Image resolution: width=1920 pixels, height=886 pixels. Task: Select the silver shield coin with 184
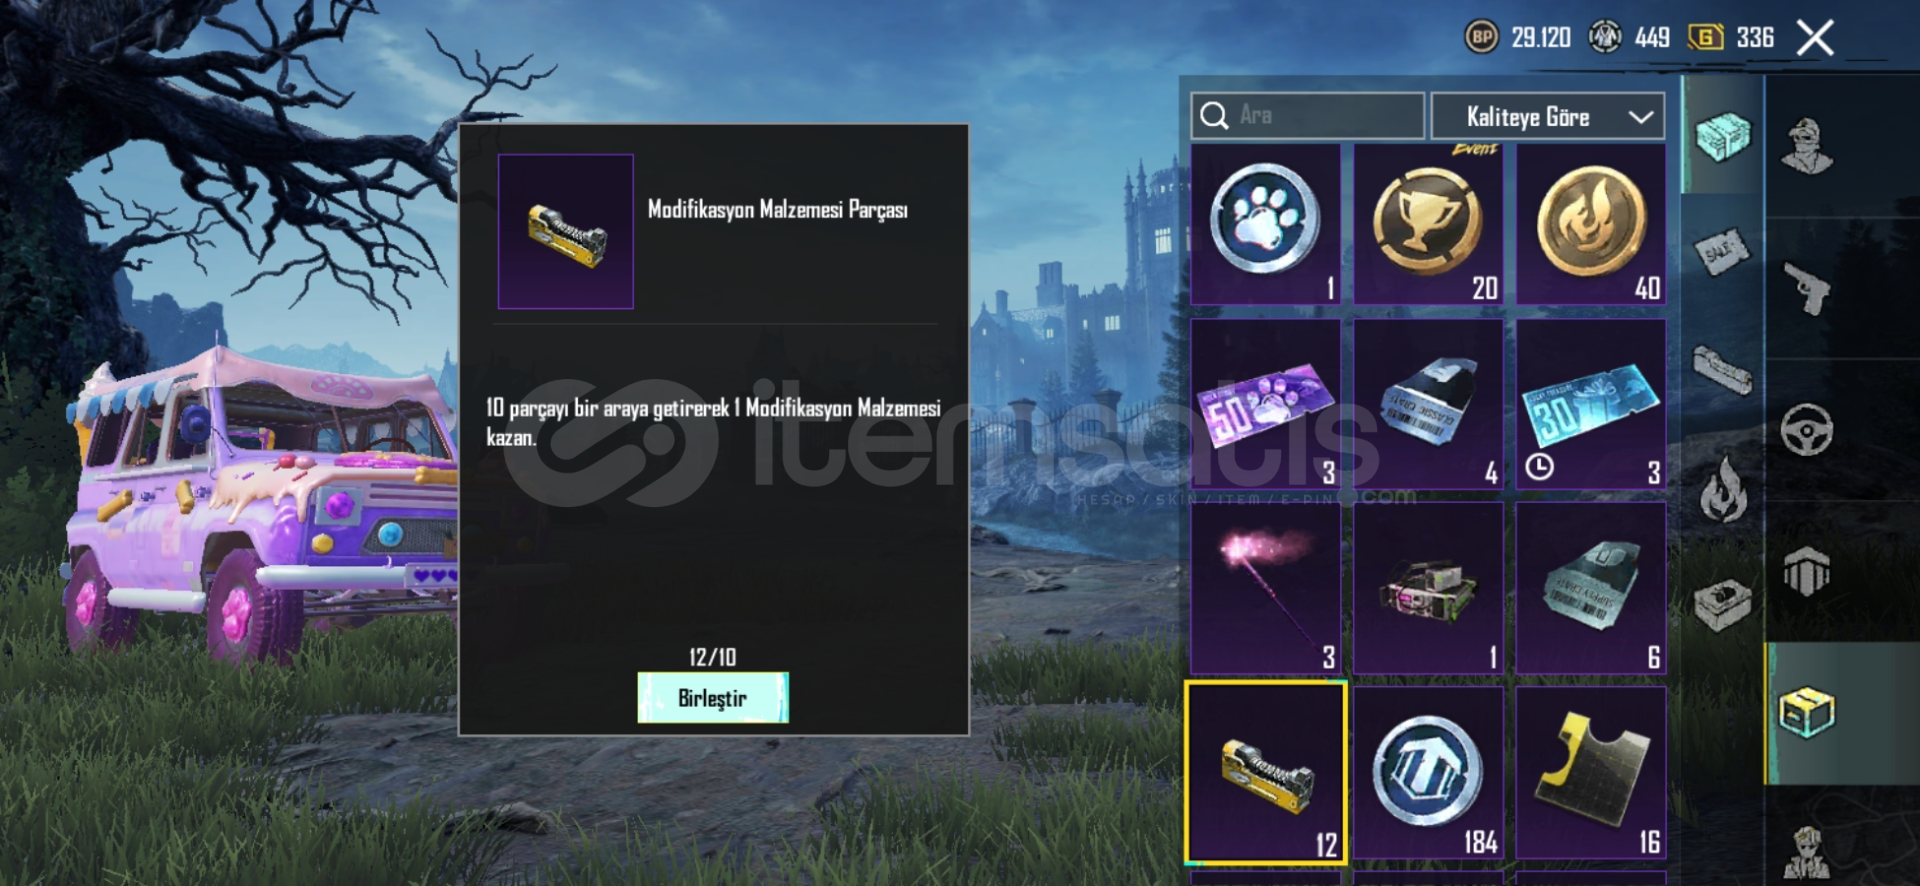pyautogui.click(x=1428, y=773)
